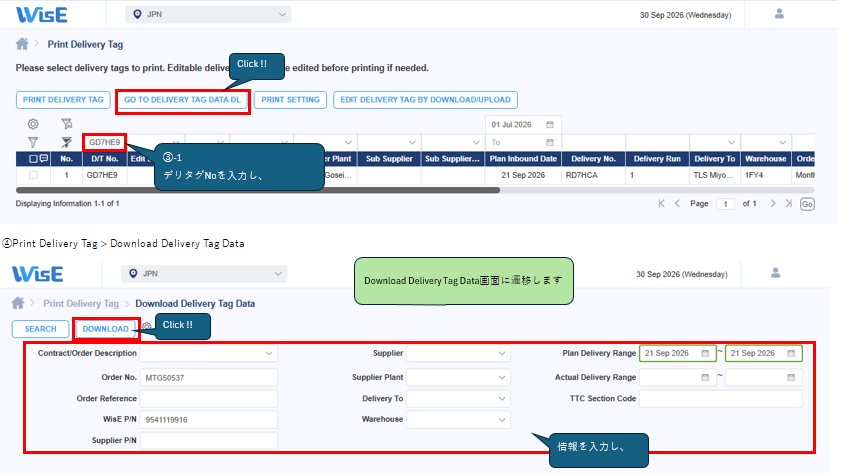The height and width of the screenshot is (473, 856).
Task: Open table settings gear icon above the grid
Action: 33,124
